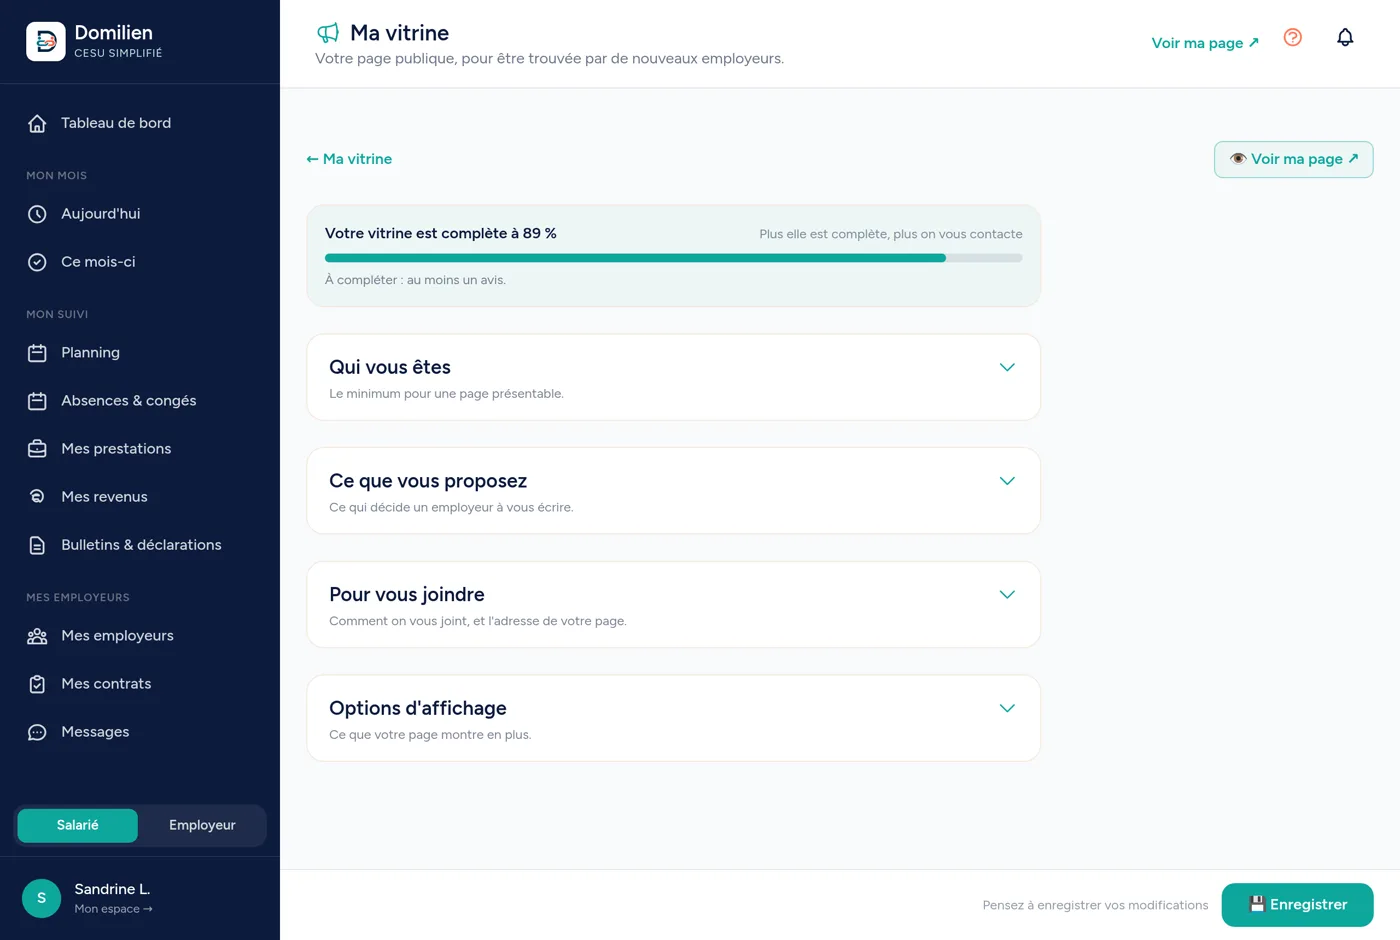Screen dimensions: 1400x940
Task: Click the euro icon for Mes revenus
Action: tap(37, 497)
